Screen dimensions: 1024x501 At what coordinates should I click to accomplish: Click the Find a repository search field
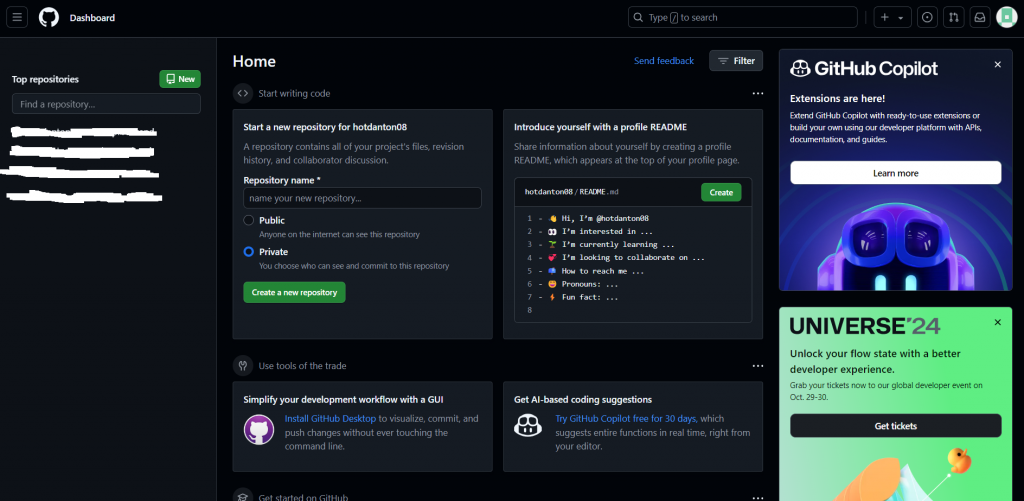point(106,104)
